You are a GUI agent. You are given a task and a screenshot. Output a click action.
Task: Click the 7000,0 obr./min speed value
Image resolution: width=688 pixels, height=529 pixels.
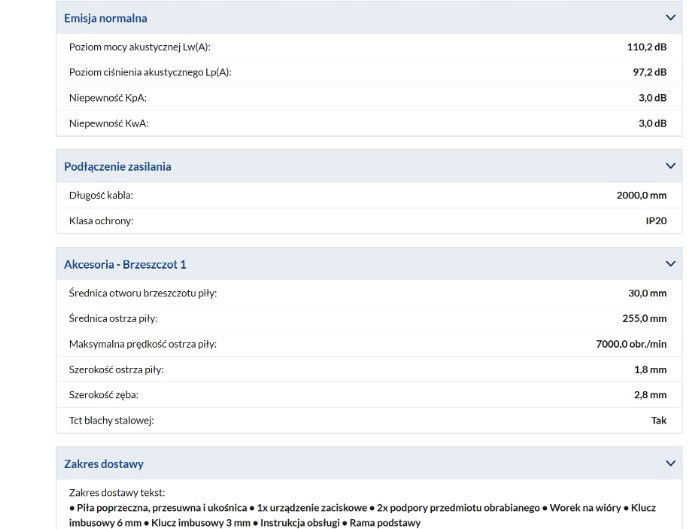pyautogui.click(x=631, y=344)
